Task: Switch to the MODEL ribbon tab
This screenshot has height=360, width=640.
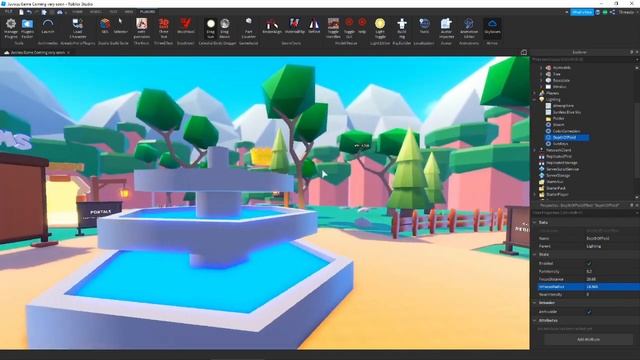Action: (x=96, y=12)
